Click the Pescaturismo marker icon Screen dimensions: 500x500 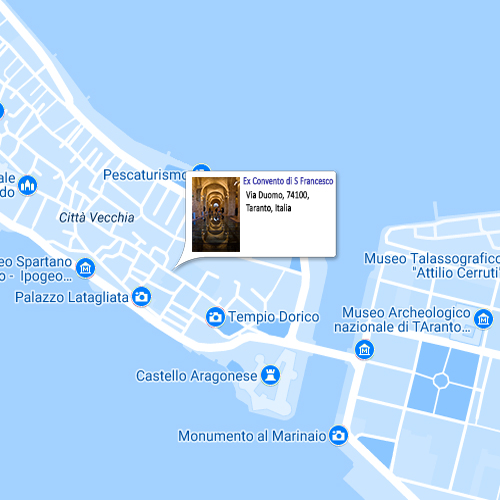[x=201, y=167]
